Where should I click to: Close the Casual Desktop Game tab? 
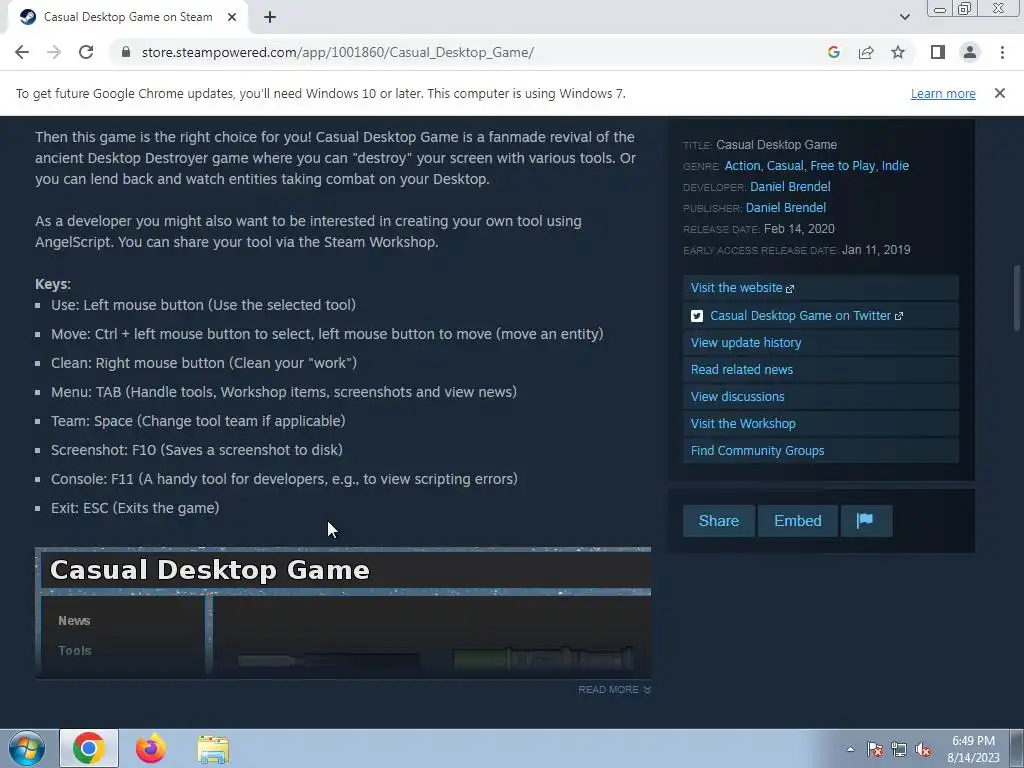click(232, 17)
